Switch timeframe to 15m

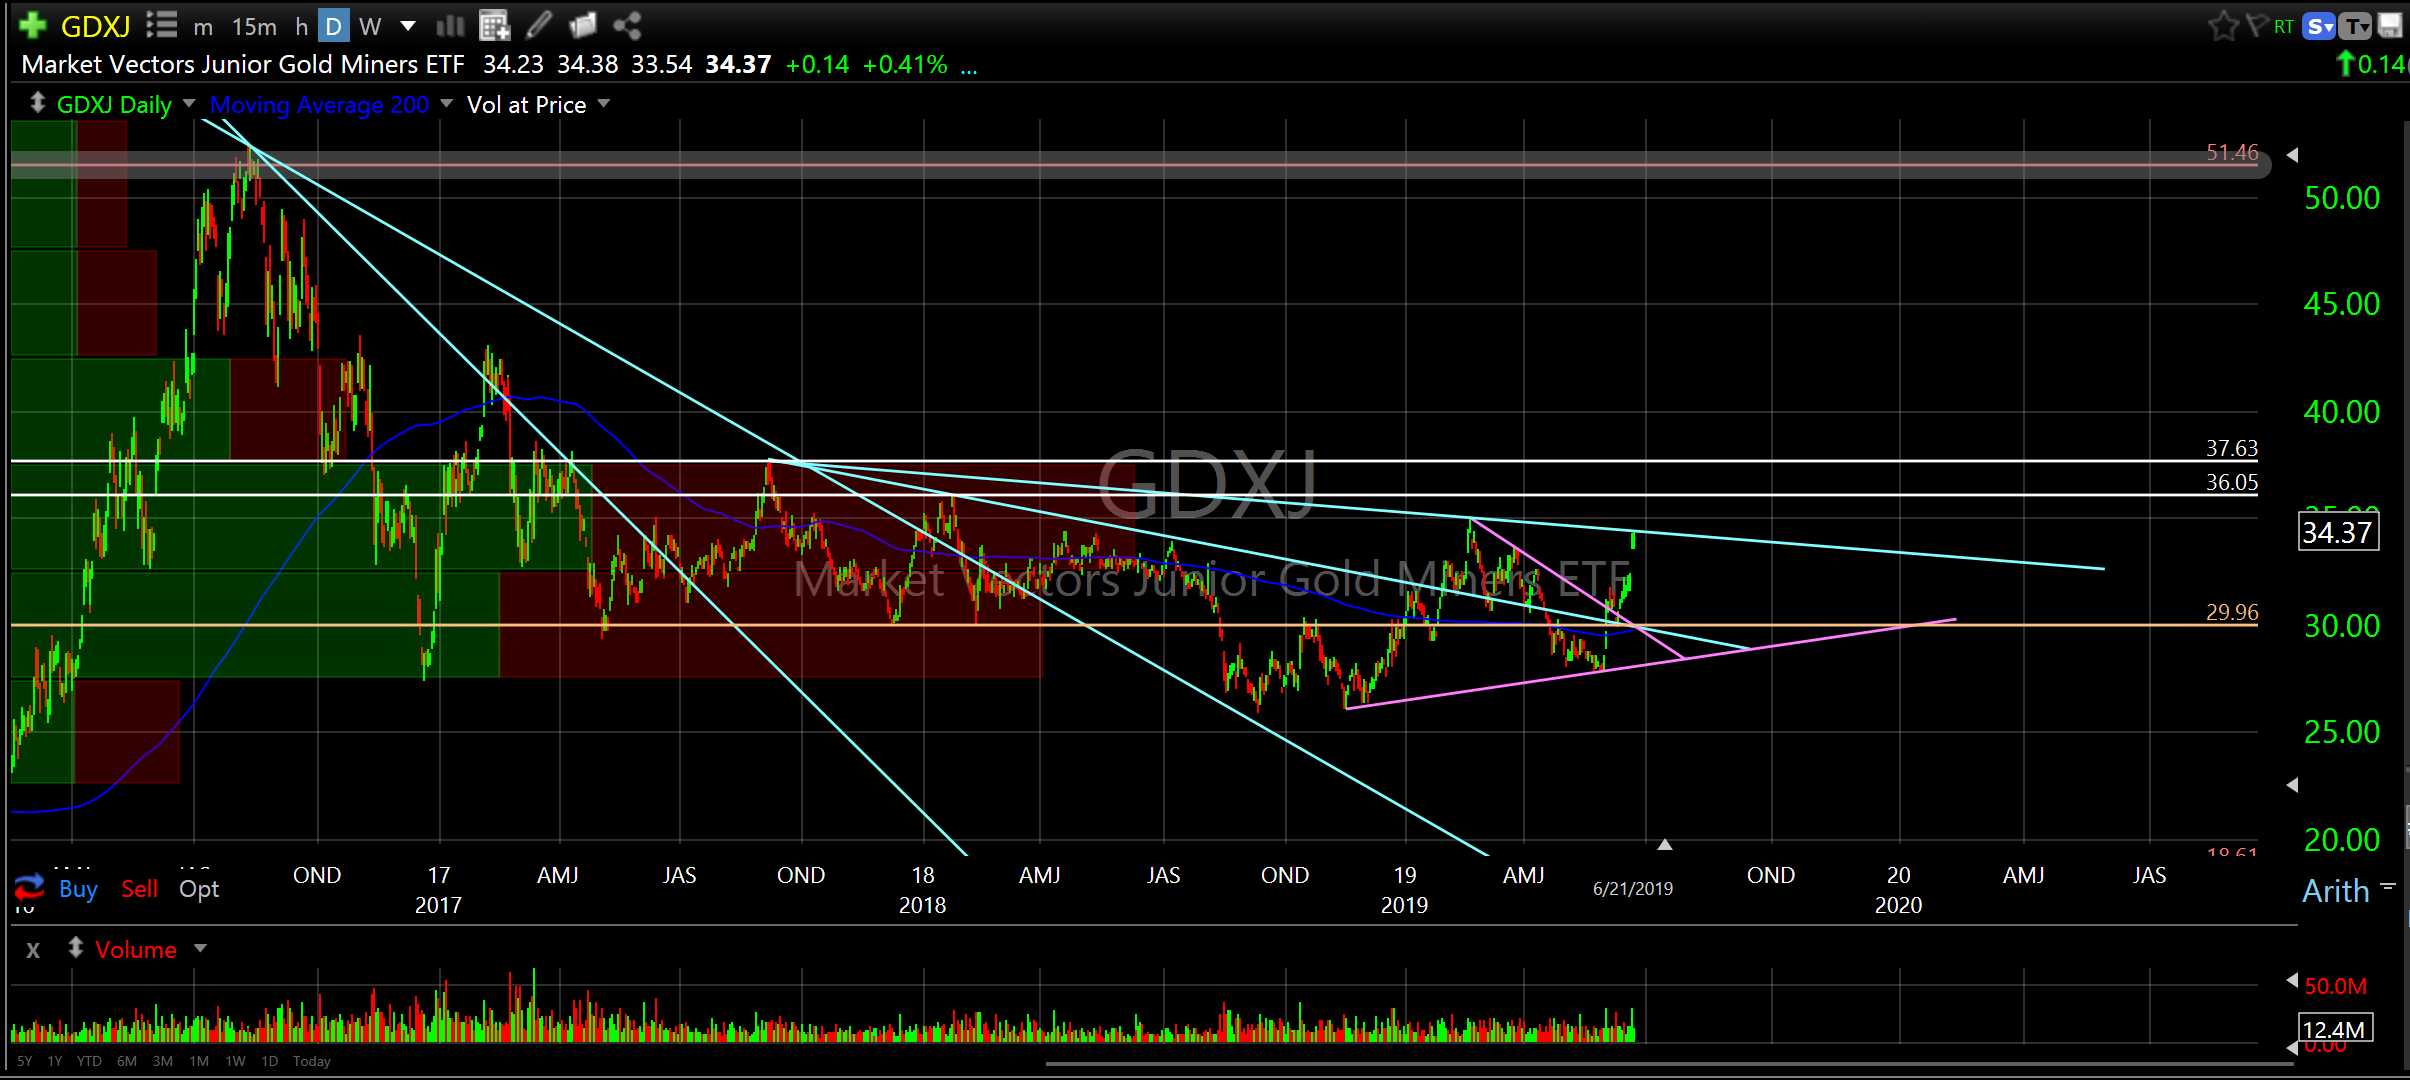pyautogui.click(x=254, y=26)
